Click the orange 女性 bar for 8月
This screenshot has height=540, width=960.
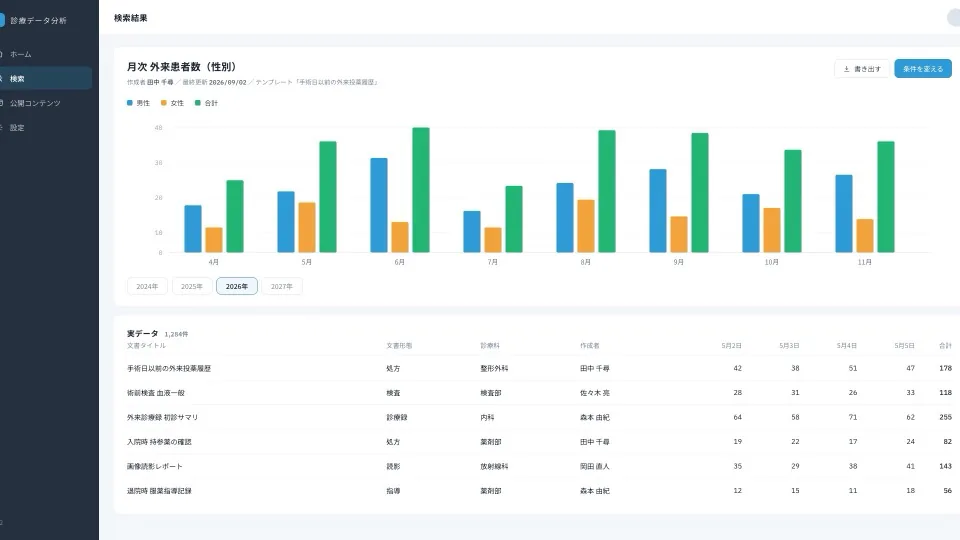[x=586, y=226]
